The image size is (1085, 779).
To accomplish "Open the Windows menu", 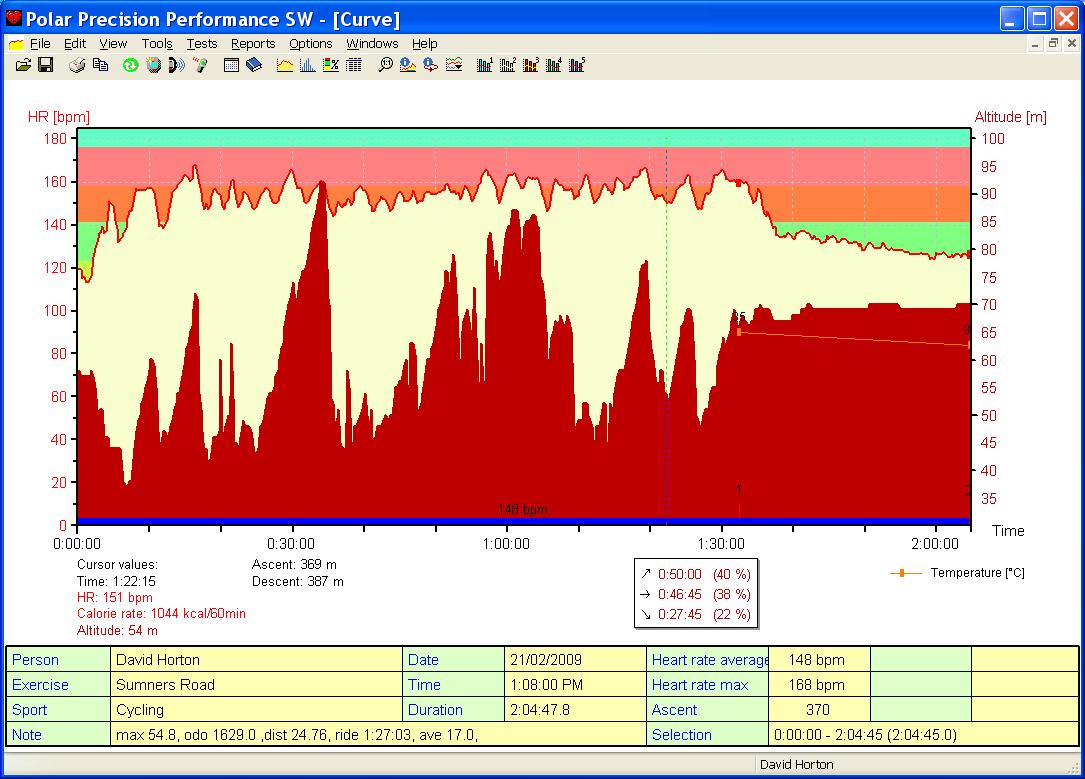I will tap(372, 43).
